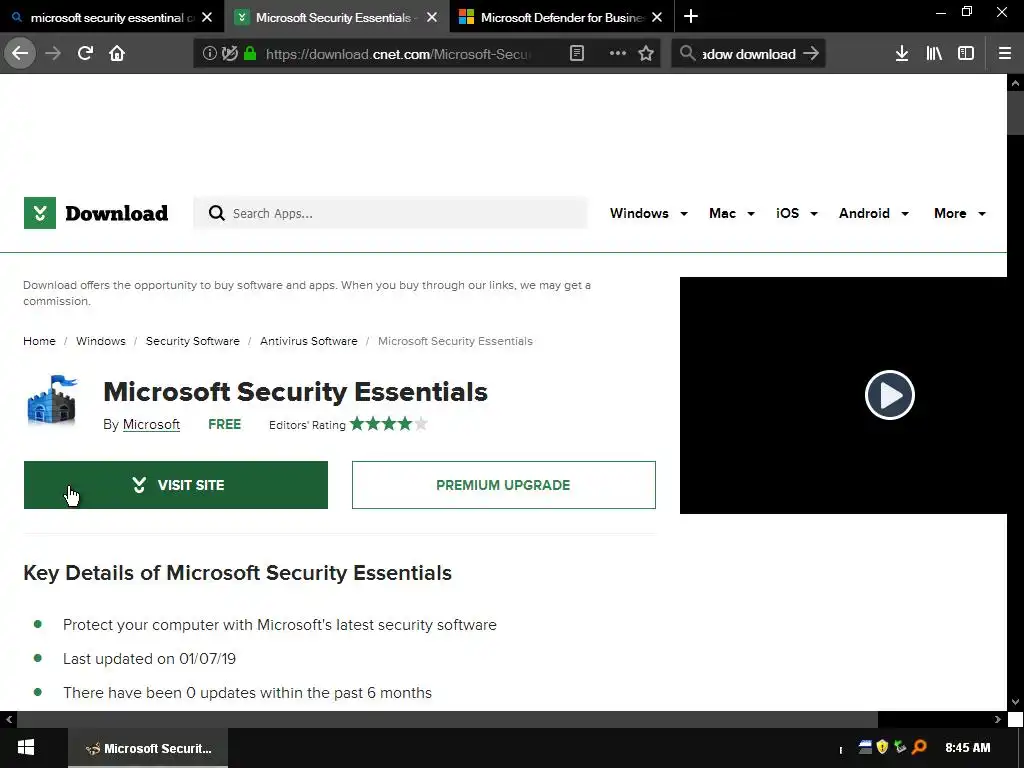Open Antivirus Software breadcrumb link
1024x768 pixels.
[309, 341]
